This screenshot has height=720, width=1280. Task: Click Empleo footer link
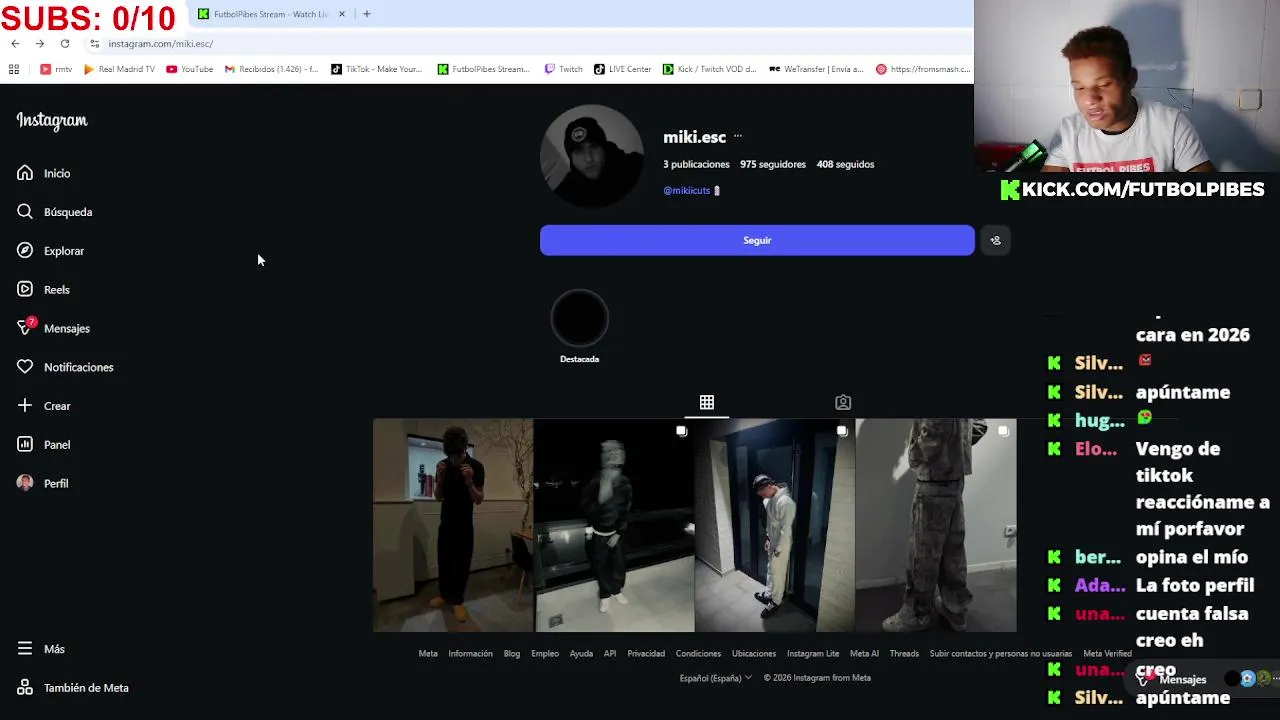coord(545,654)
